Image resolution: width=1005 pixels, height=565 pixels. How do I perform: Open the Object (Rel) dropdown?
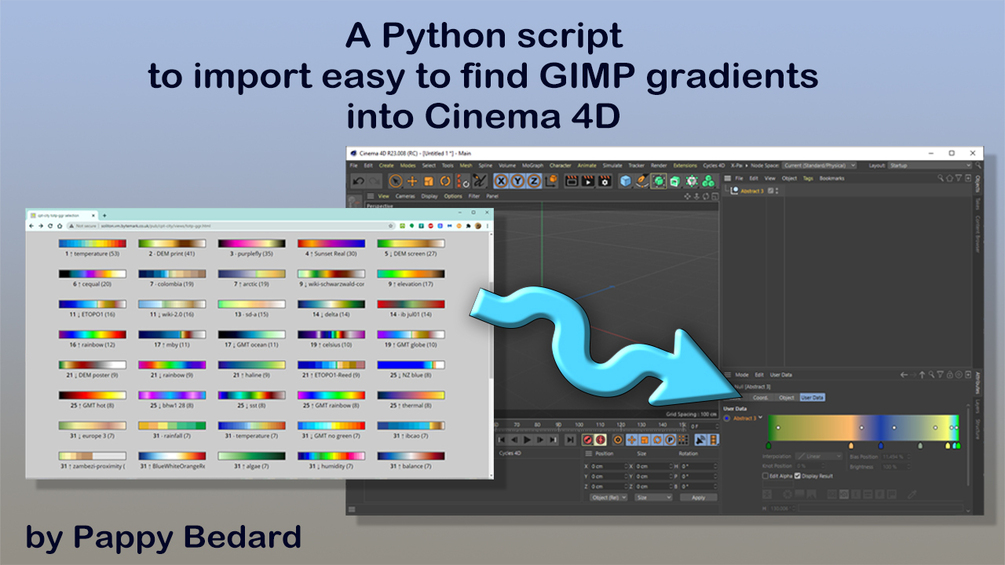[608, 497]
